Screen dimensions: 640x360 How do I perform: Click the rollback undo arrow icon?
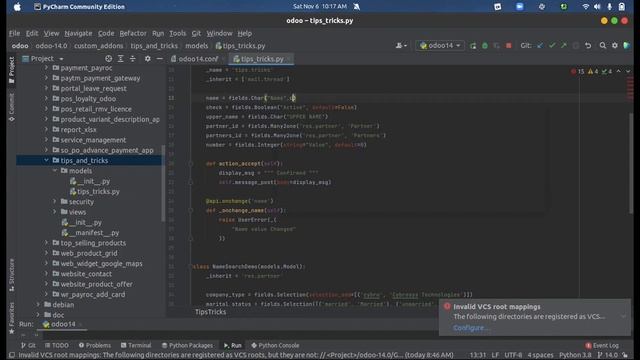[588, 46]
